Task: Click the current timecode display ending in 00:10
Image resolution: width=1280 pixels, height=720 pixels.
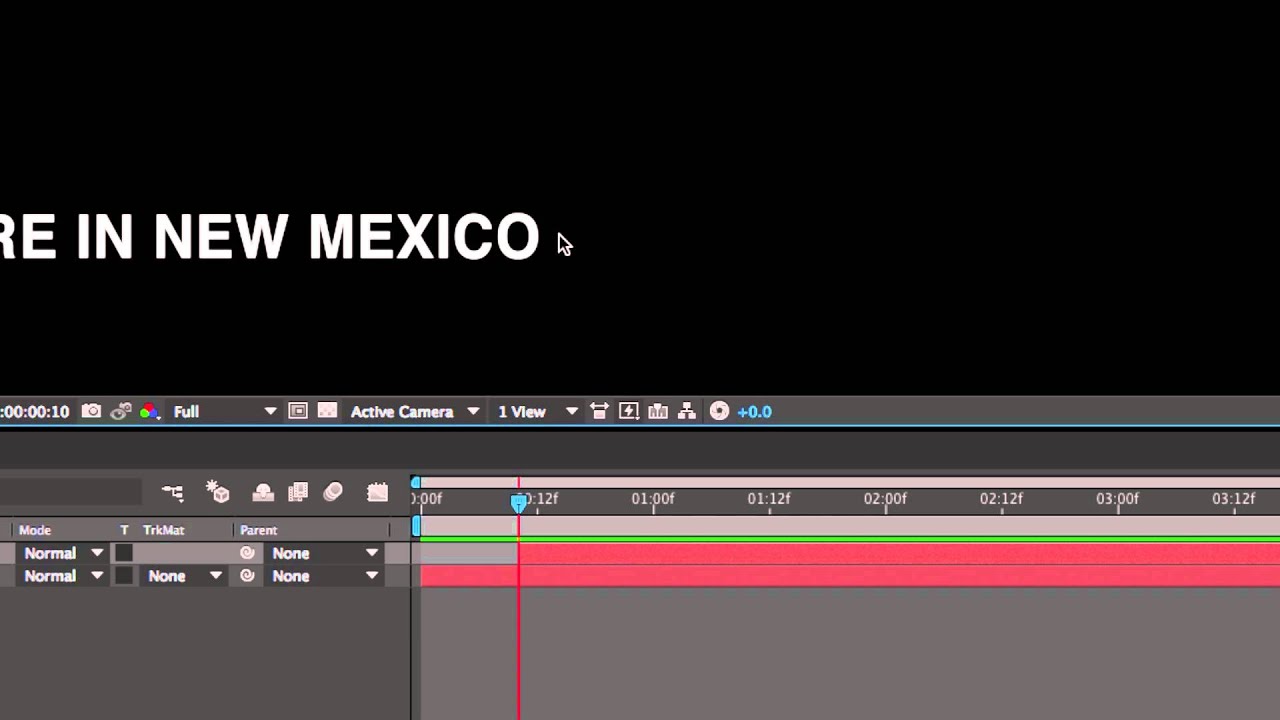Action: (35, 411)
